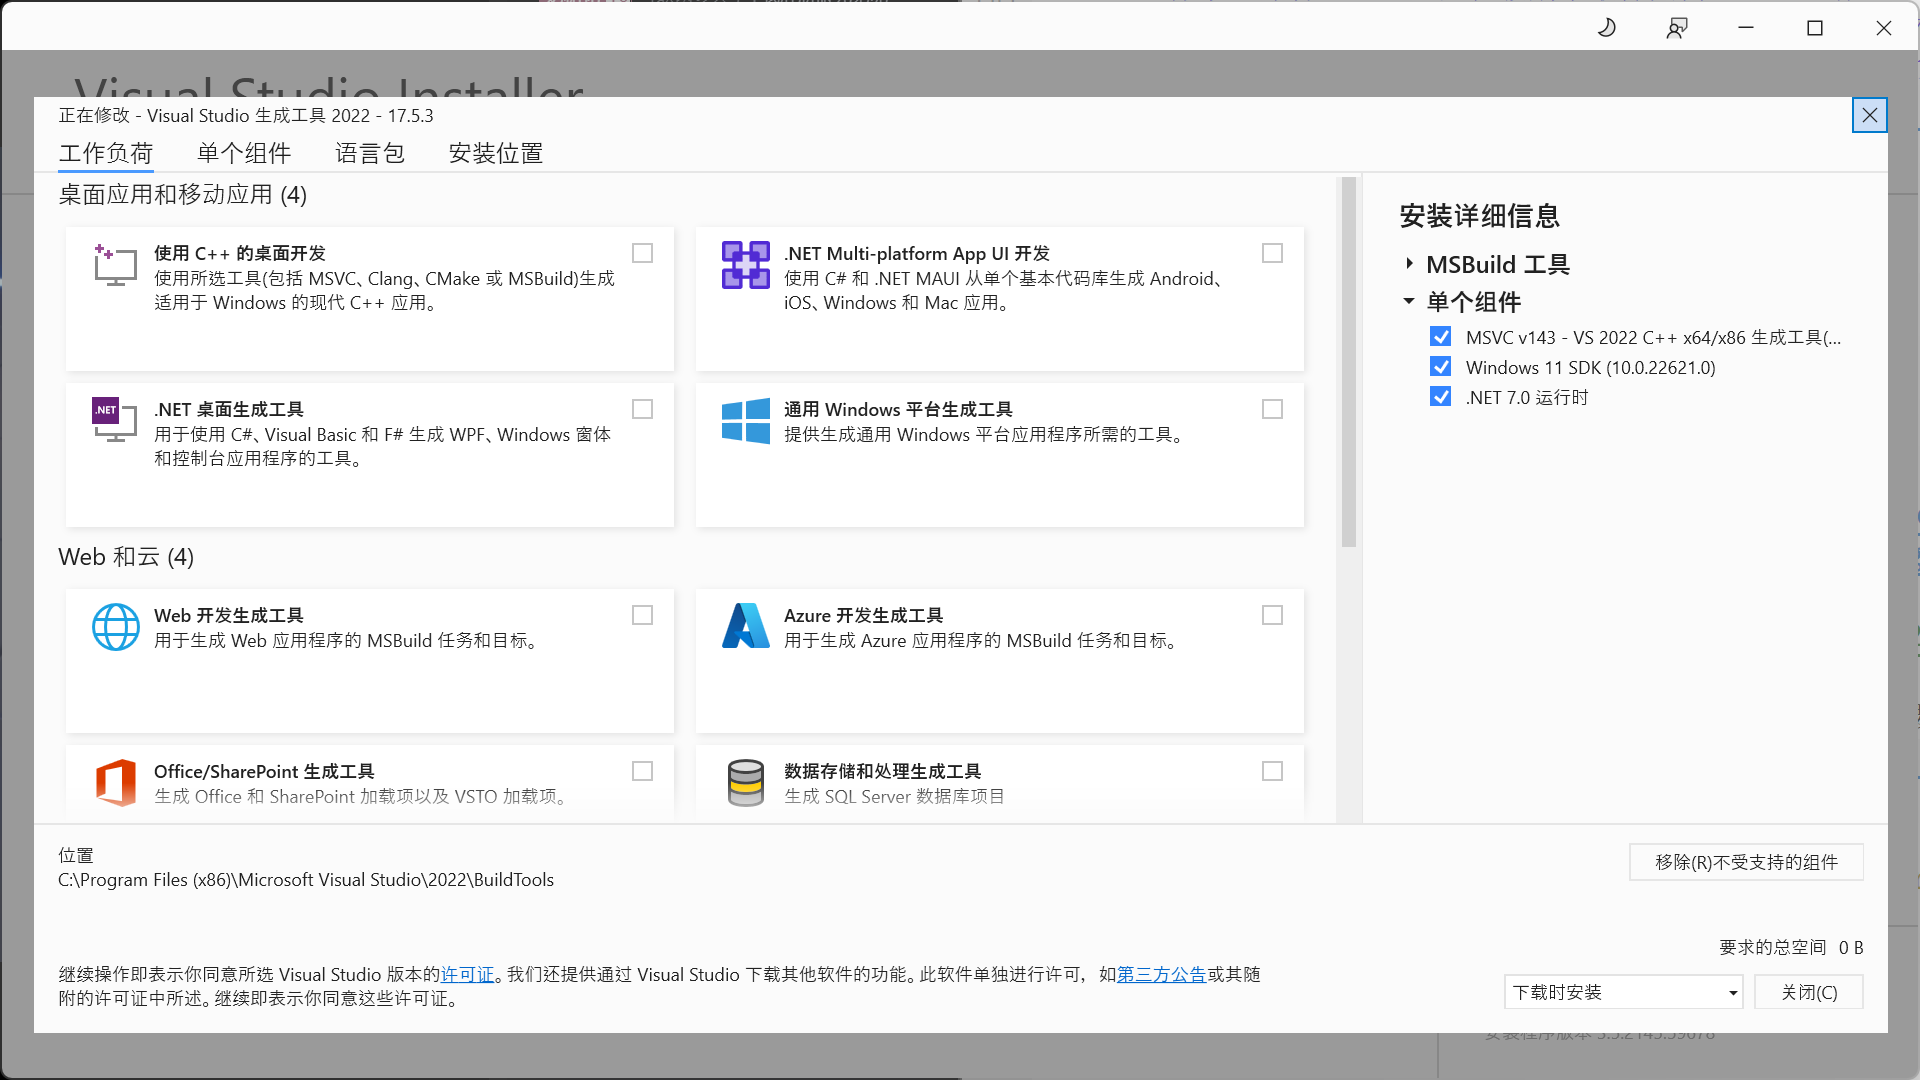The image size is (1920, 1080).
Task: Check the Office/SharePoint 生成工具 workload
Action: tap(643, 772)
